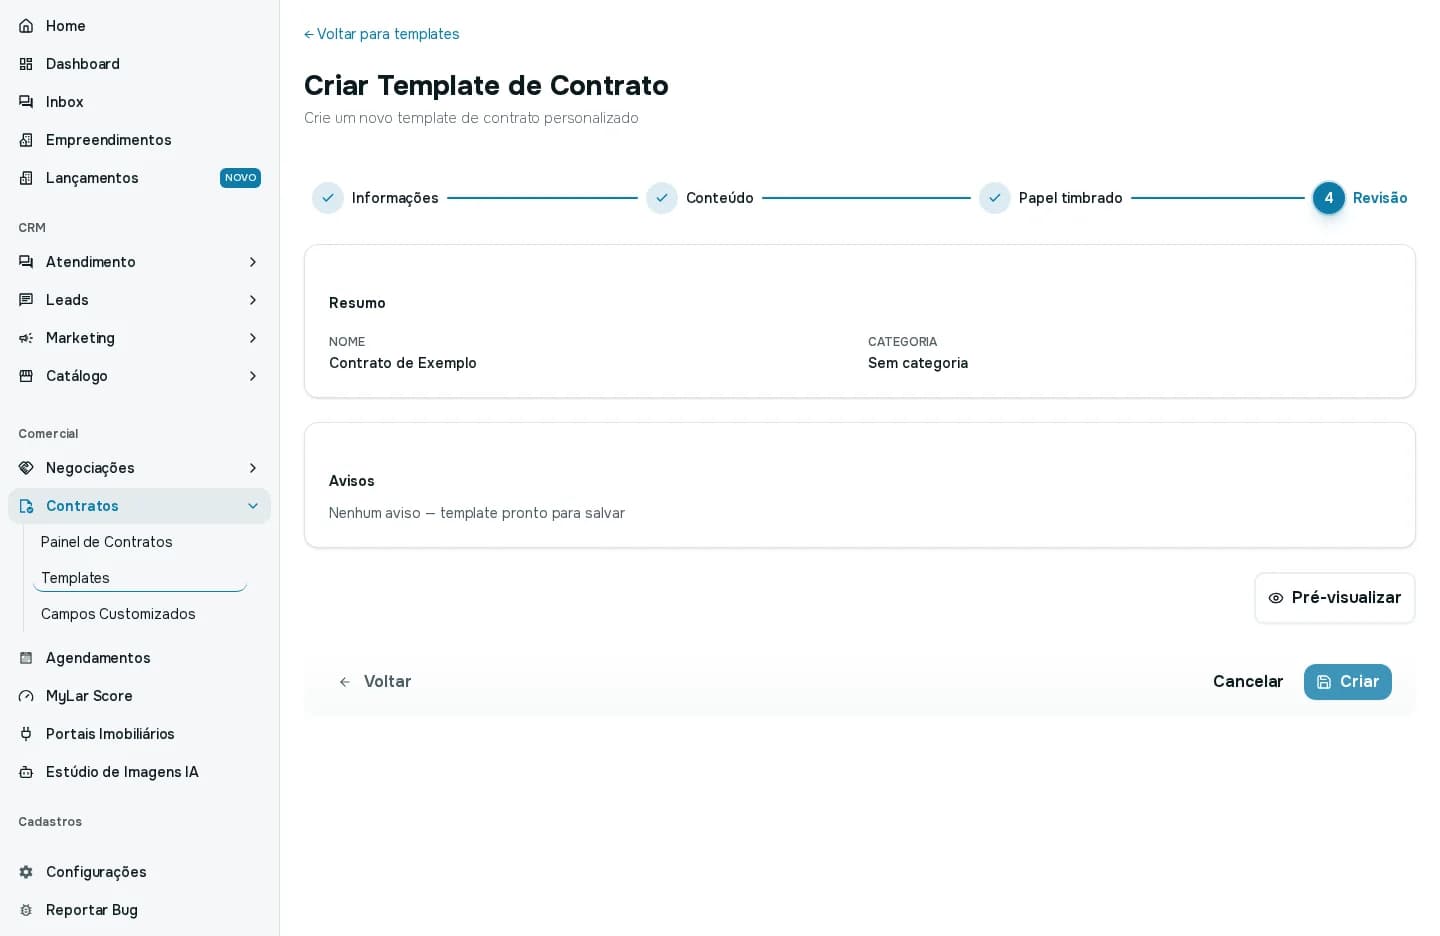The height and width of the screenshot is (936, 1440).
Task: Click the Leads icon in sidebar
Action: (x=26, y=300)
